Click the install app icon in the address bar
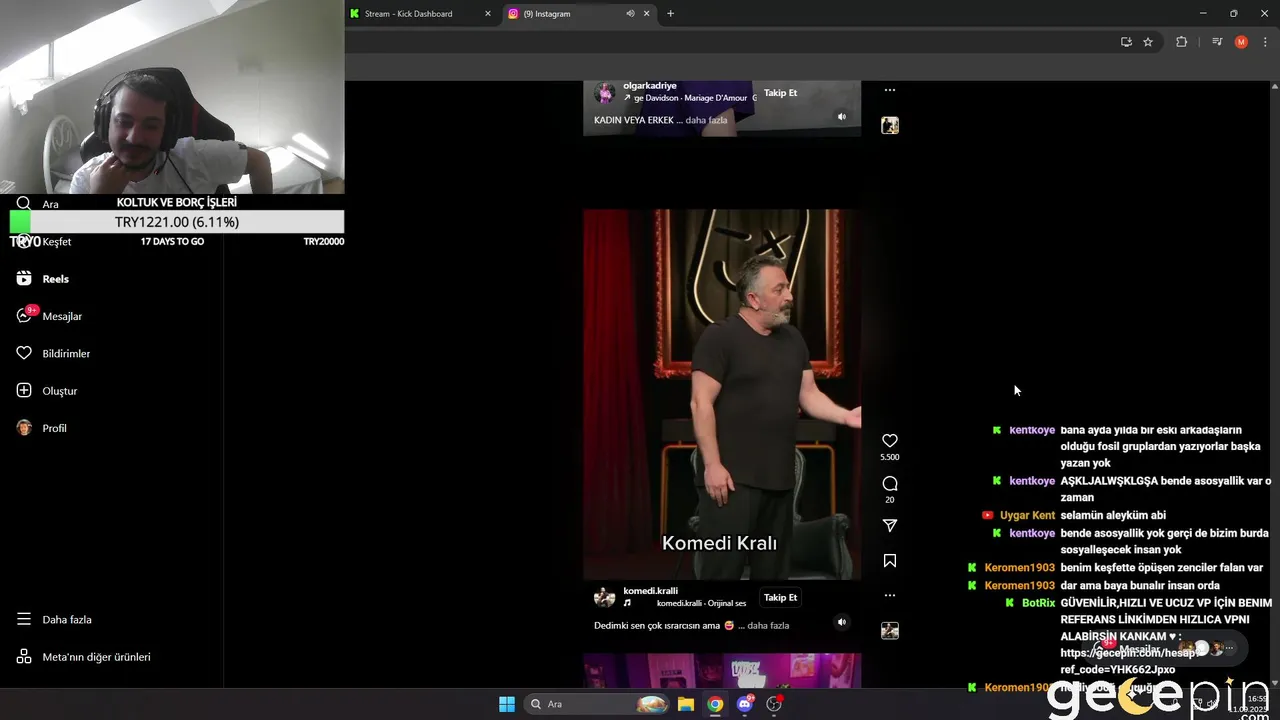 (1126, 42)
